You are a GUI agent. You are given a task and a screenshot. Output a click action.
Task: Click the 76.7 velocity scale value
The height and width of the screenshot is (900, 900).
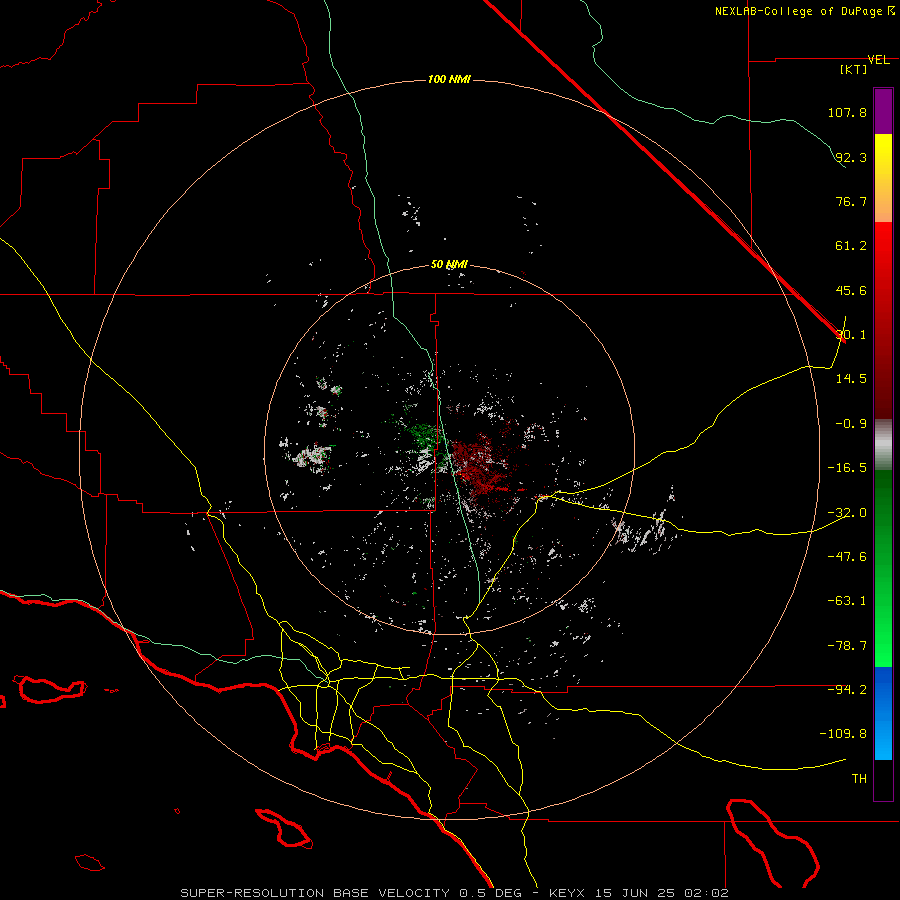851,201
